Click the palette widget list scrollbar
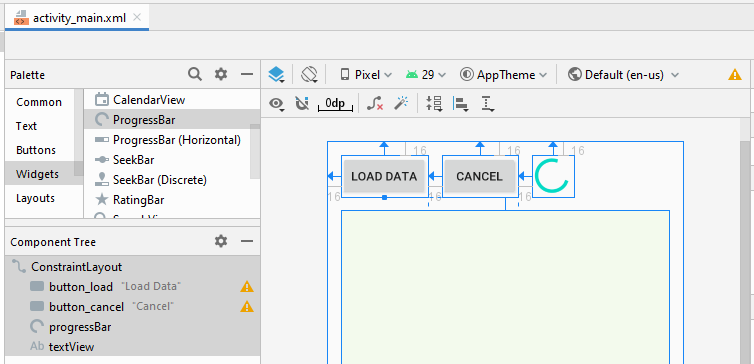754x364 pixels. 255,151
